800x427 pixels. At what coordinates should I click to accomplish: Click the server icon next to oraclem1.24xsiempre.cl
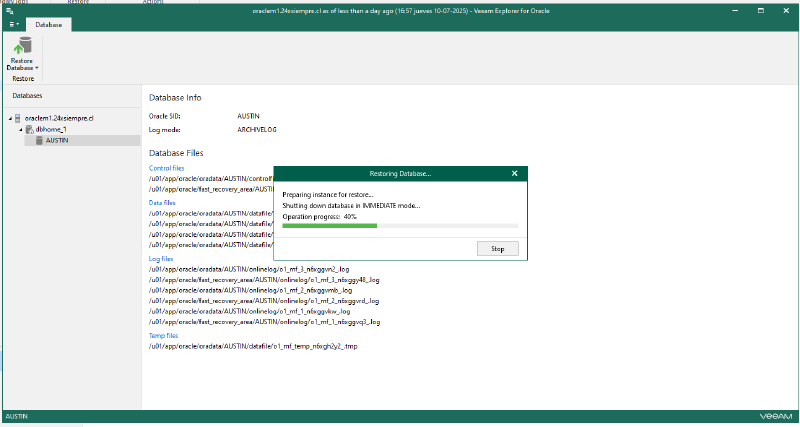point(18,118)
